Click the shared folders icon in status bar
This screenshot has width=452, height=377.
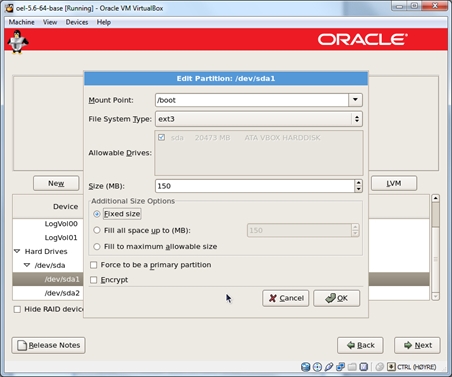point(352,367)
